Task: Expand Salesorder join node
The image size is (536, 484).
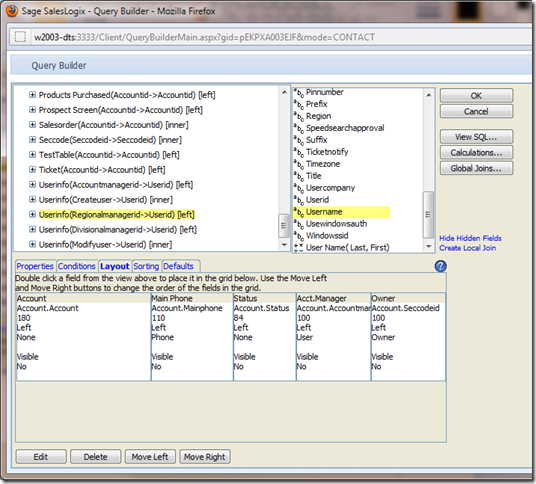Action: [32, 125]
